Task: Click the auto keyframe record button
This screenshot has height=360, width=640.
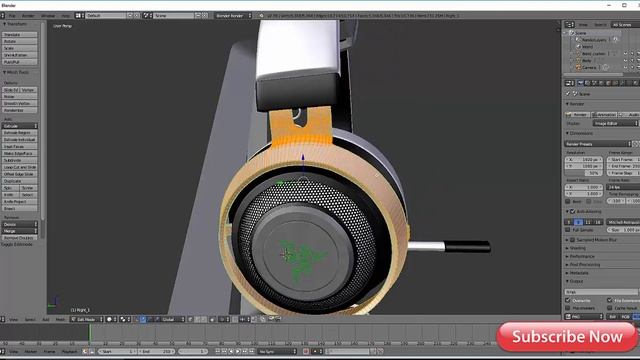Action: 305,351
